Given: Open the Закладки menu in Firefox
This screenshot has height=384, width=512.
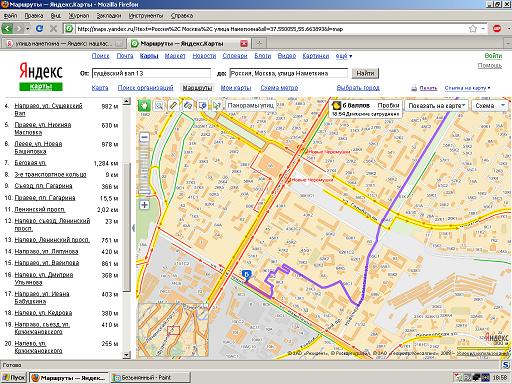Looking at the screenshot, I should click(109, 16).
